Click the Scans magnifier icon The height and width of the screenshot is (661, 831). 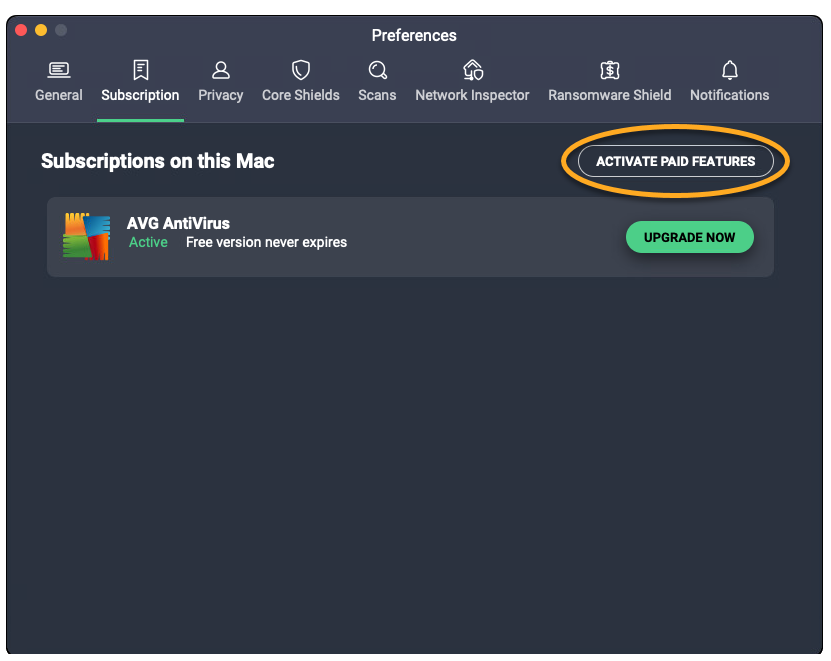377,70
